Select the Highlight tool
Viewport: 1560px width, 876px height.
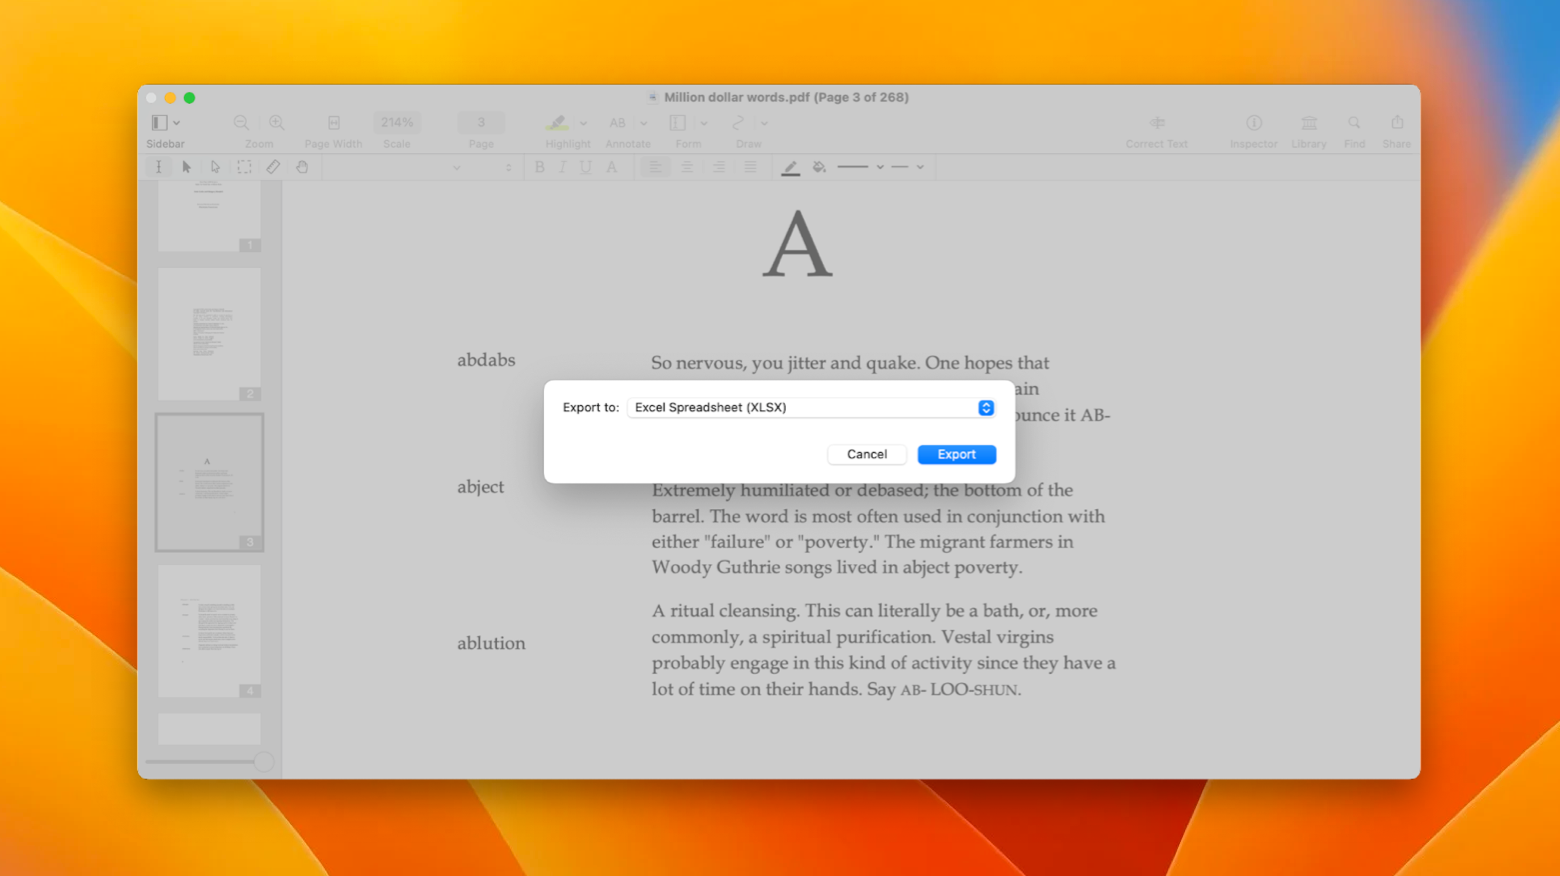[557, 123]
